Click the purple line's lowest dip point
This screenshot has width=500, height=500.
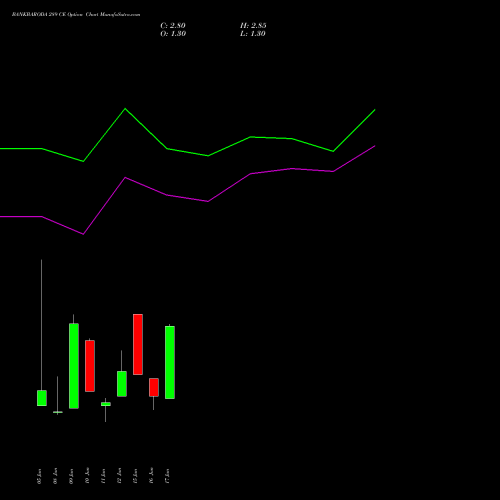(83, 234)
